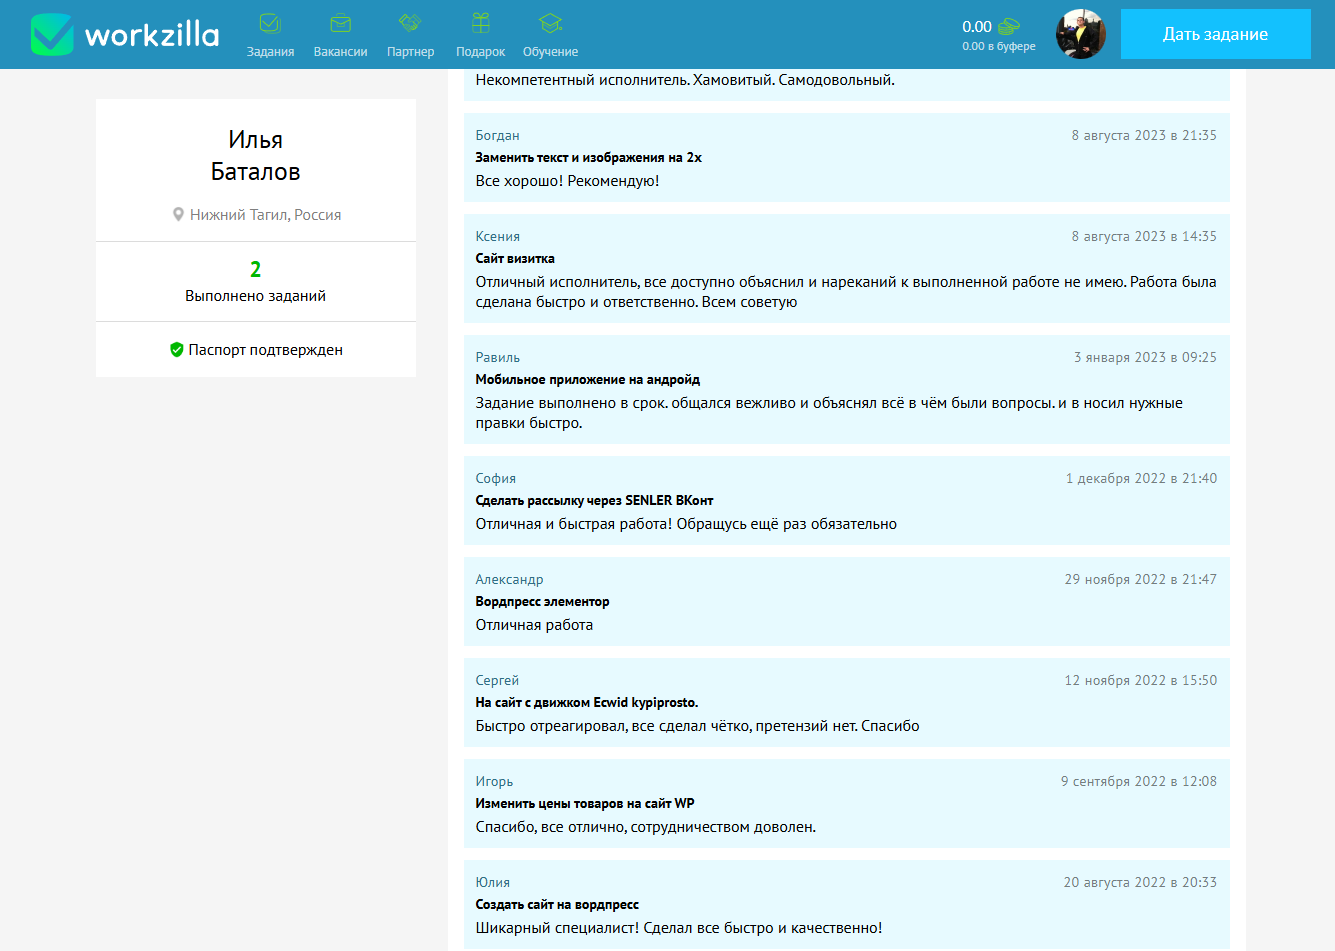Image resolution: width=1335 pixels, height=951 pixels.
Task: Click reviewer name Александр
Action: click(509, 580)
